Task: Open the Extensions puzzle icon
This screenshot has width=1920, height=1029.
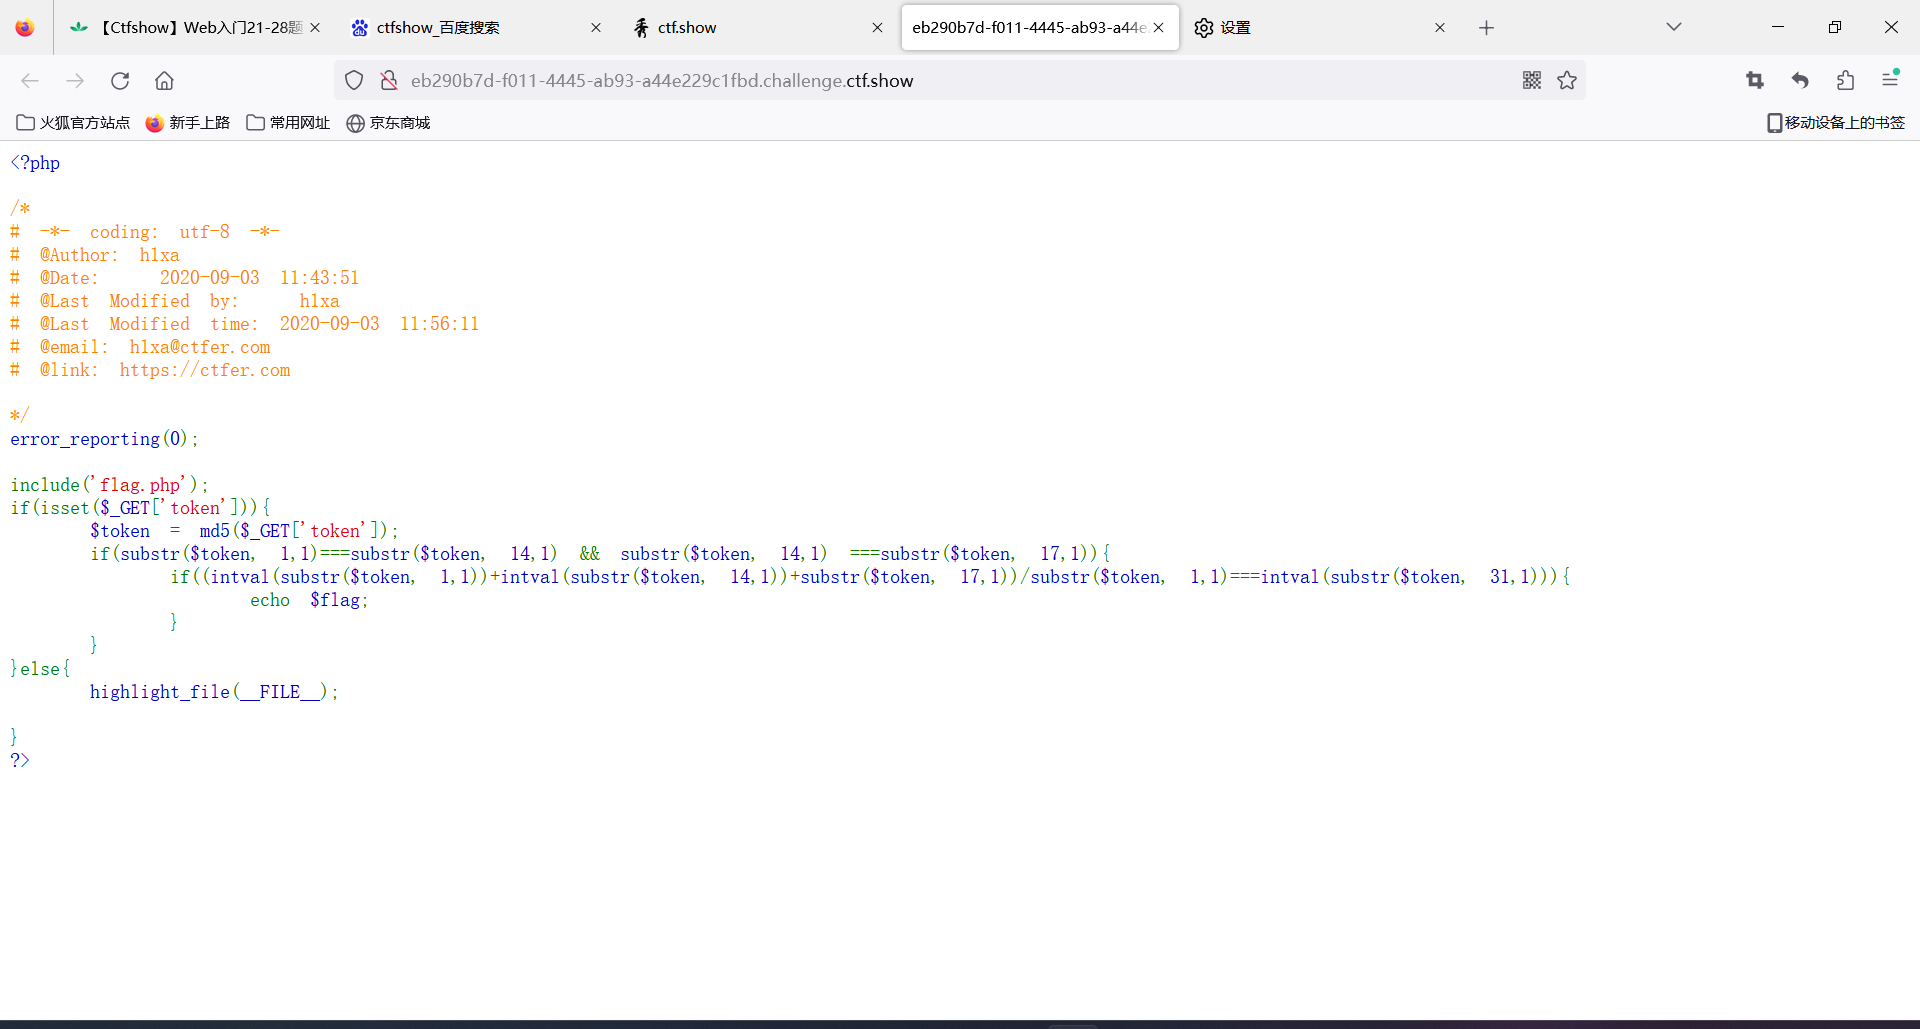Action: coord(1845,81)
